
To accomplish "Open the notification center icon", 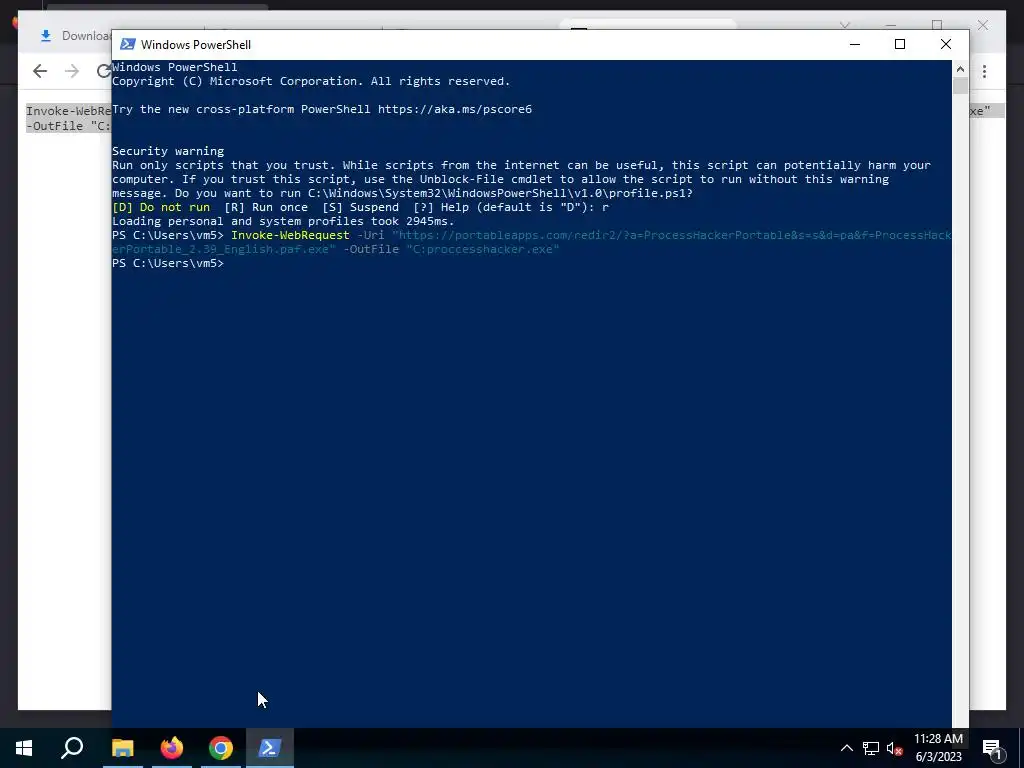I will click(992, 748).
